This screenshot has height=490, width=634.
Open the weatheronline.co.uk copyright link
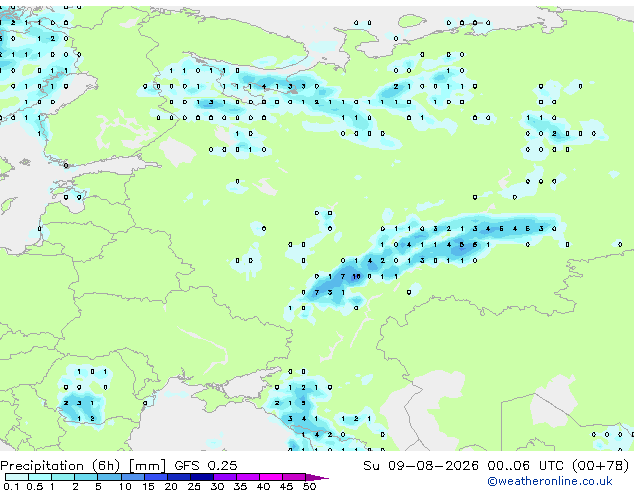click(550, 481)
